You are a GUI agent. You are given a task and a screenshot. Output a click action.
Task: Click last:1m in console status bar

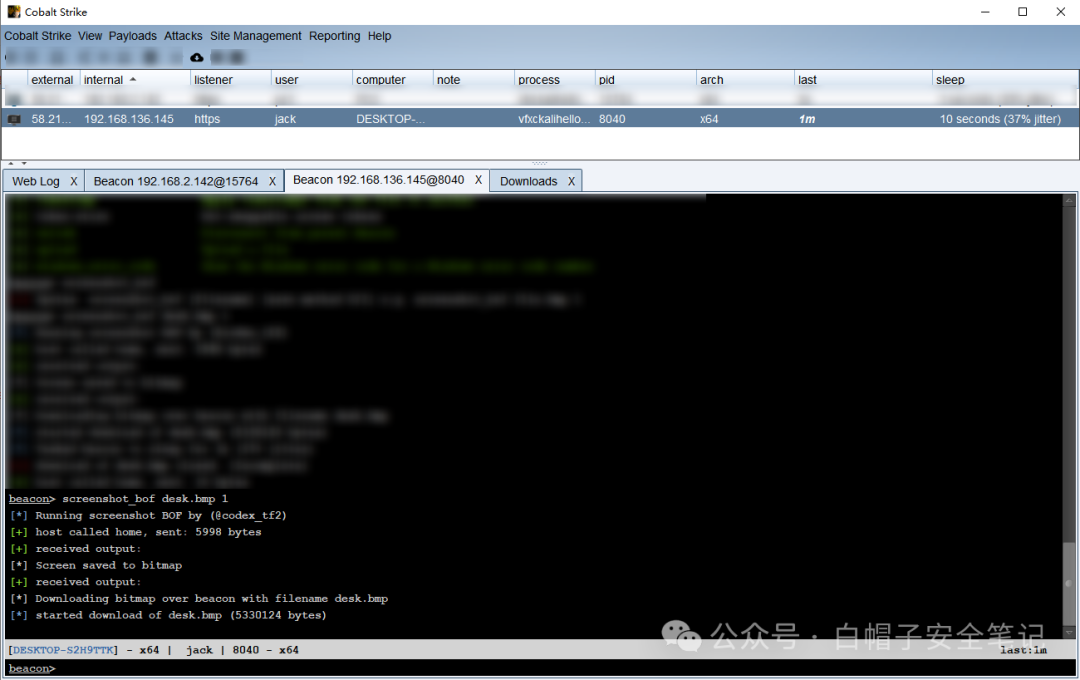point(1024,650)
